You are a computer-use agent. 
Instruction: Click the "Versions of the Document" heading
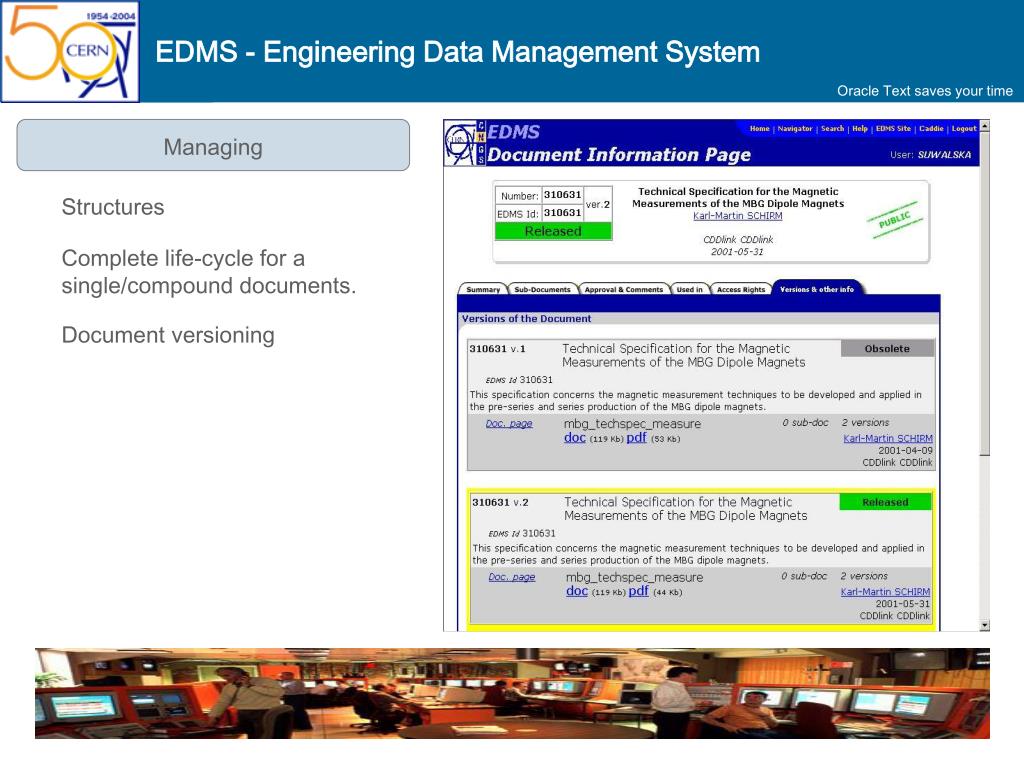(526, 319)
